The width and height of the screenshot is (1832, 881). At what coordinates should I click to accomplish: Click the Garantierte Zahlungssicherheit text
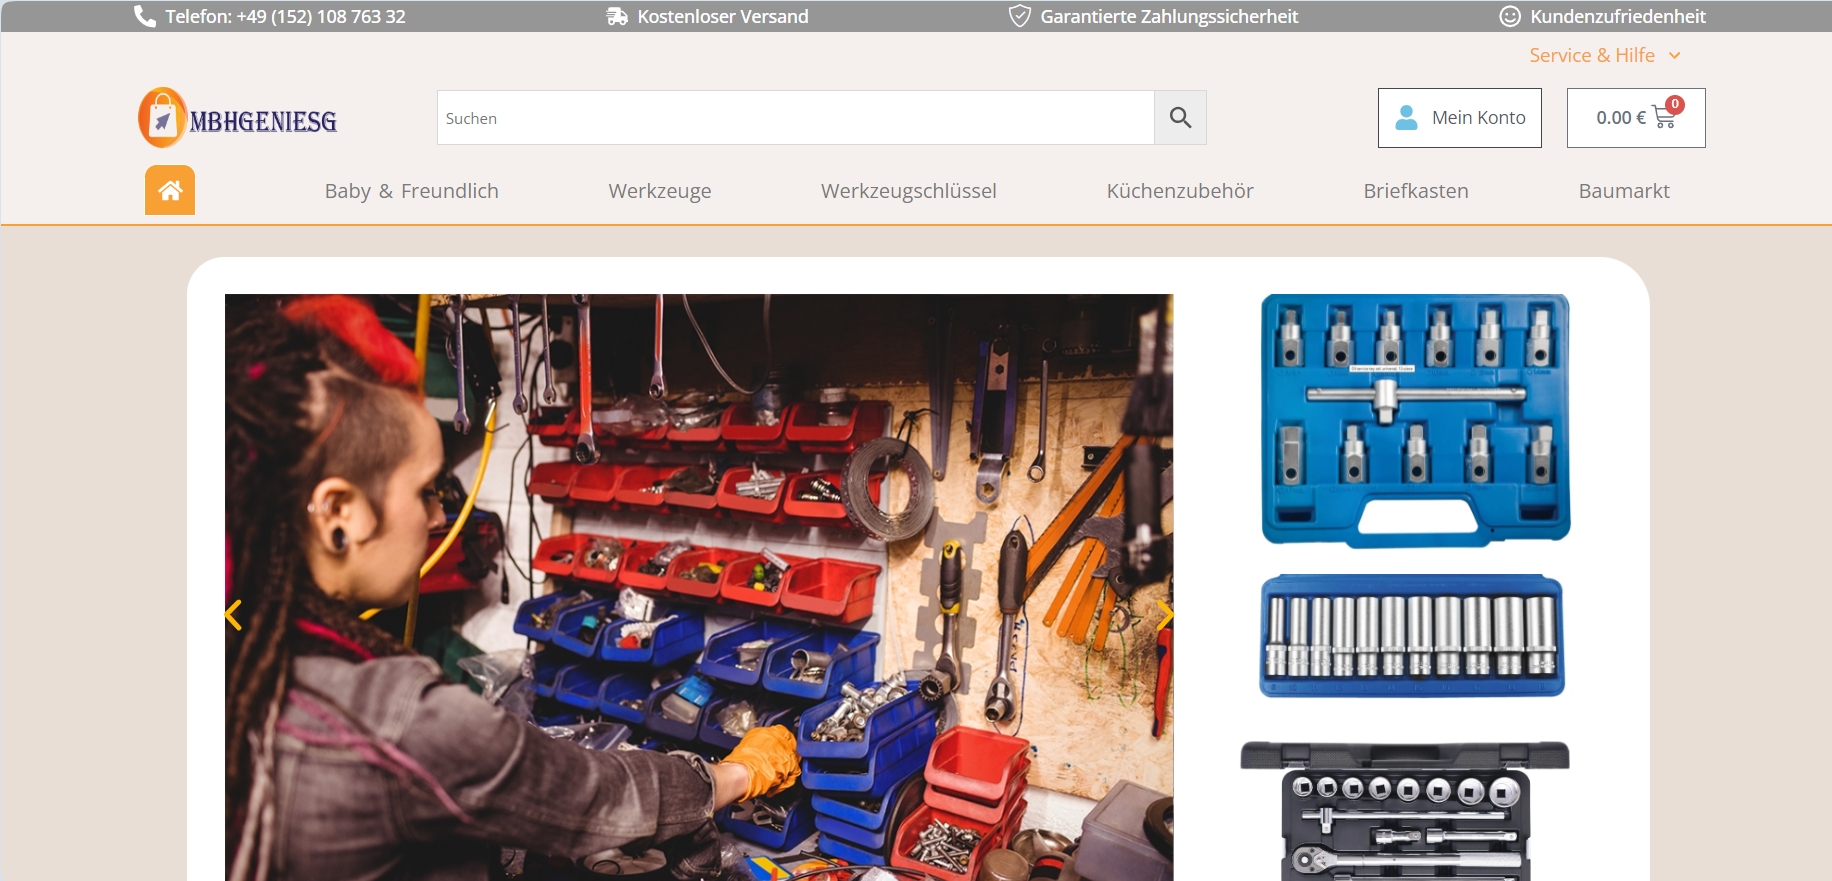pos(1169,17)
